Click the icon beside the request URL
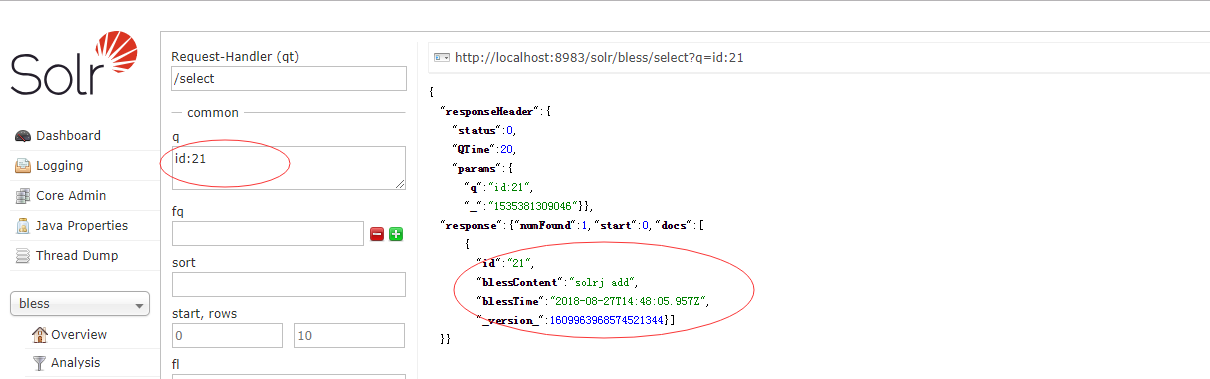The width and height of the screenshot is (1210, 379). (x=441, y=58)
